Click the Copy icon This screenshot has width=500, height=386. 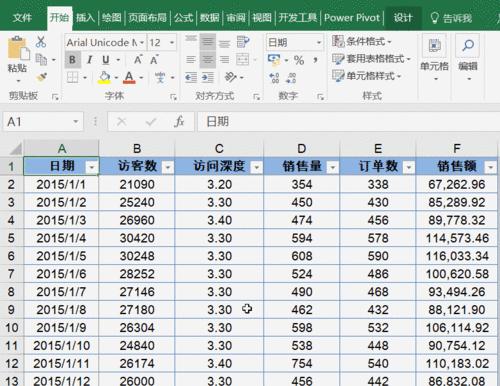tap(41, 60)
